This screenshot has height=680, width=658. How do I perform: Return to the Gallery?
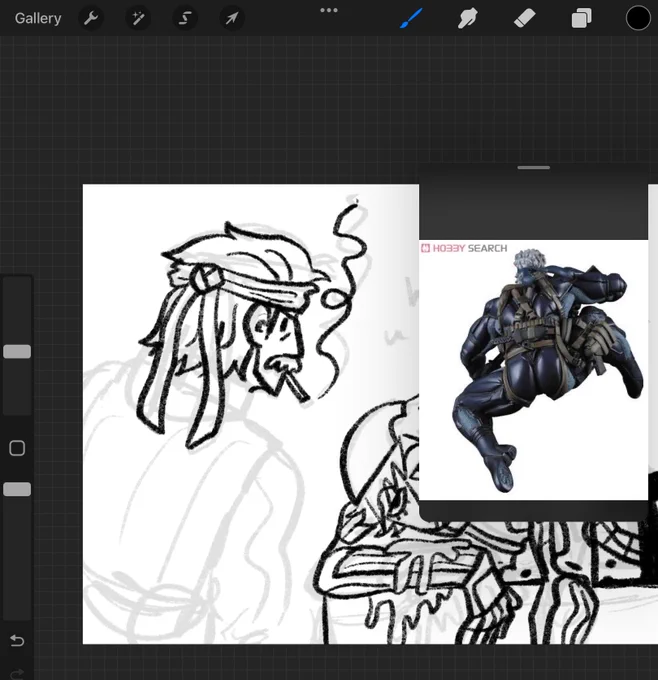(x=38, y=18)
